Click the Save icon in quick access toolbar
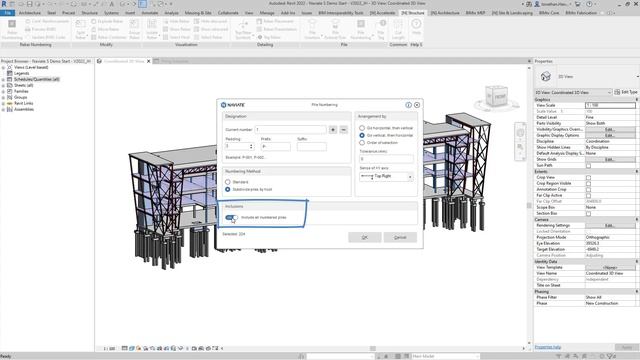Viewport: 640px width, 360px height. coord(29,4)
